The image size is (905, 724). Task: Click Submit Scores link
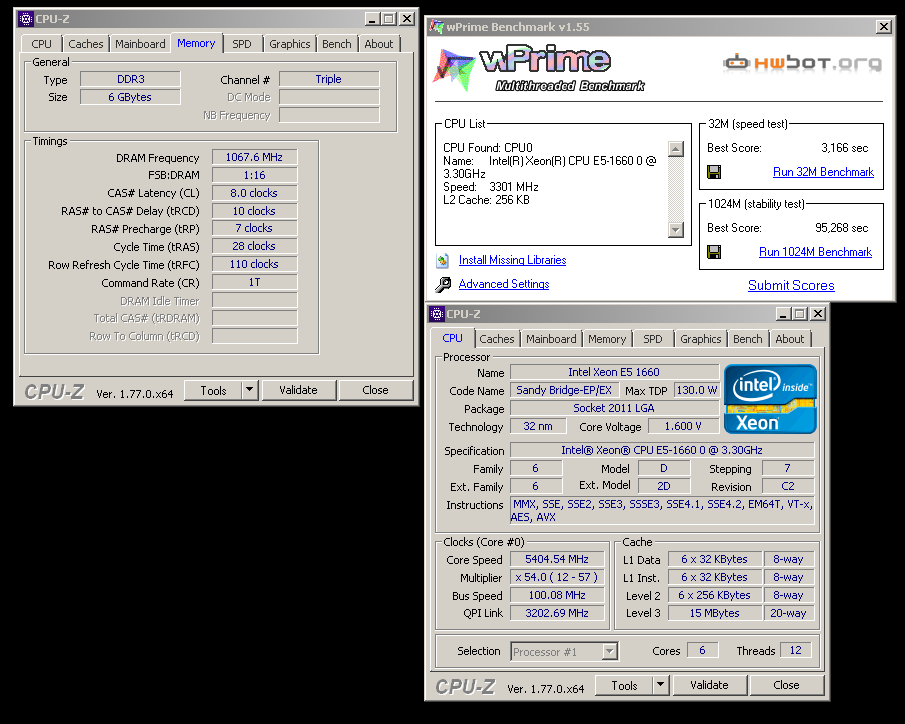click(791, 285)
